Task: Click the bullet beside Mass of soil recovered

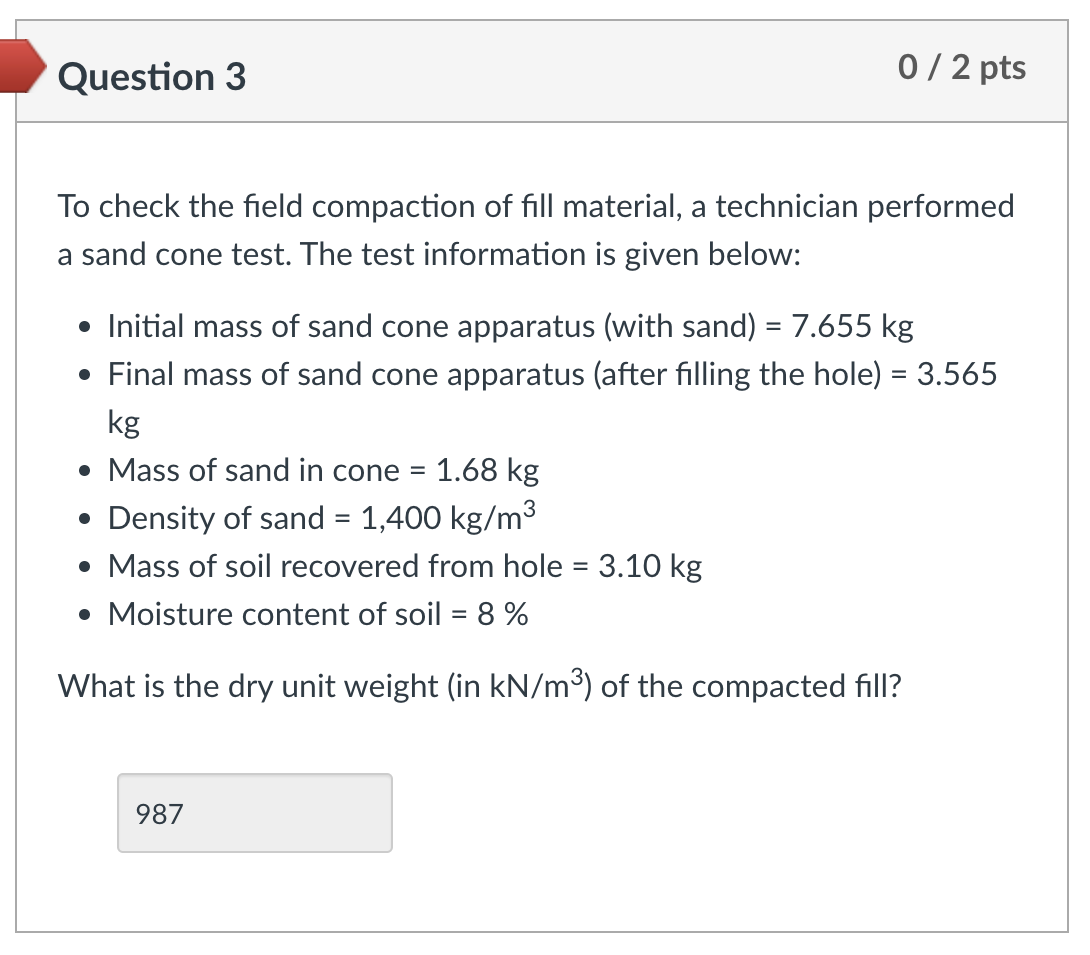Action: 84,567
